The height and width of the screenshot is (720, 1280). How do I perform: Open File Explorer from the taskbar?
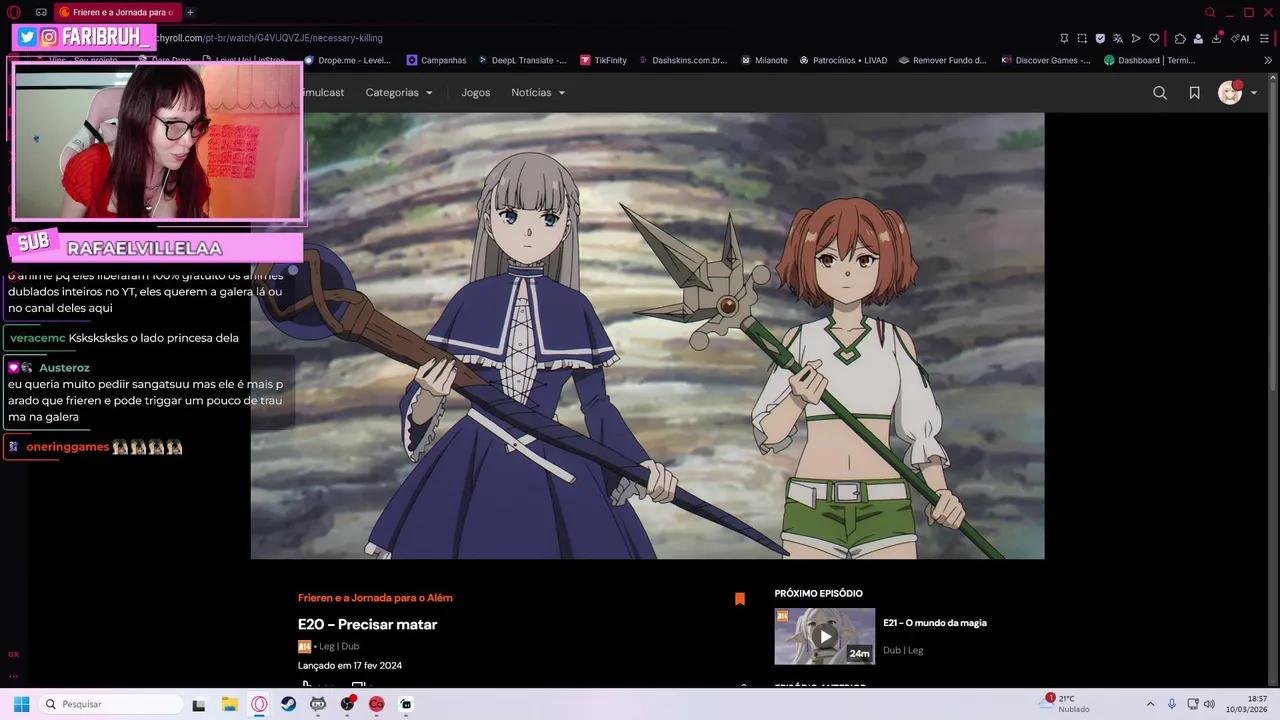point(230,704)
